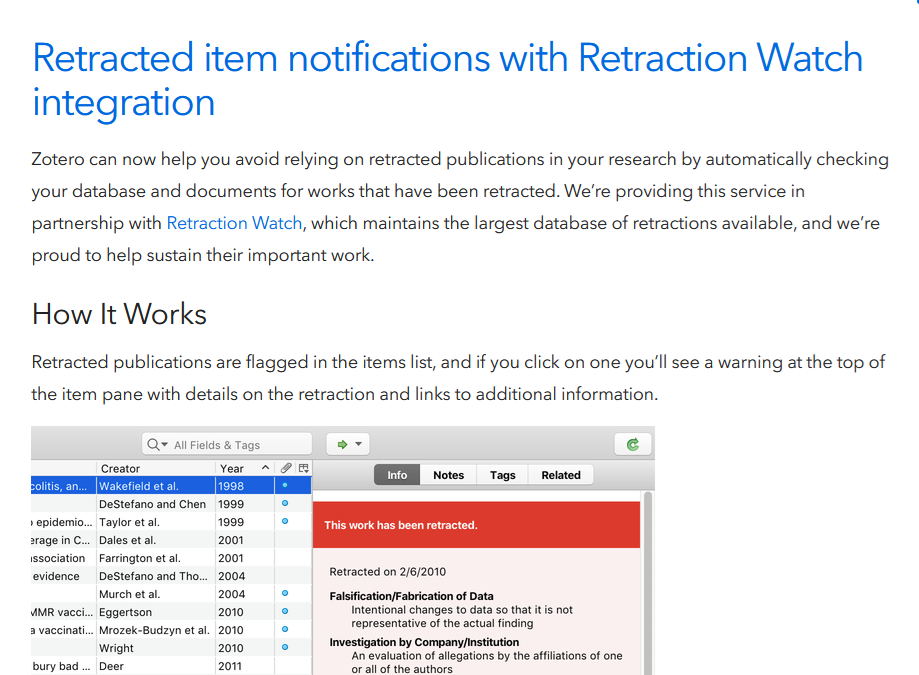Click the attachment dot for Wright
This screenshot has width=919, height=675.
click(x=285, y=647)
